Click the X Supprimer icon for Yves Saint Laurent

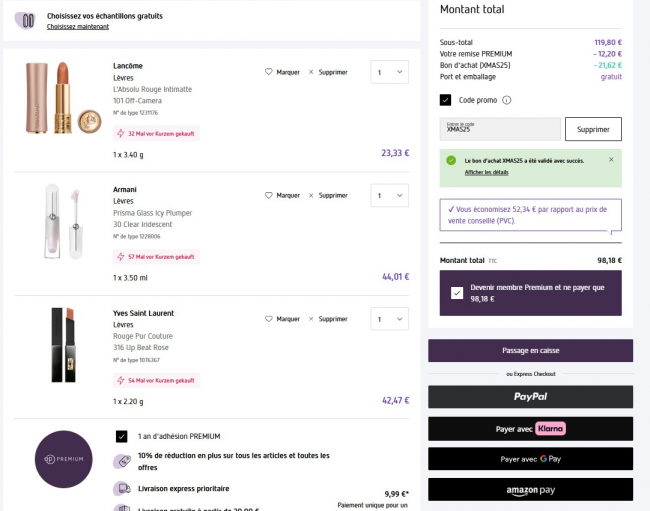[x=311, y=319]
